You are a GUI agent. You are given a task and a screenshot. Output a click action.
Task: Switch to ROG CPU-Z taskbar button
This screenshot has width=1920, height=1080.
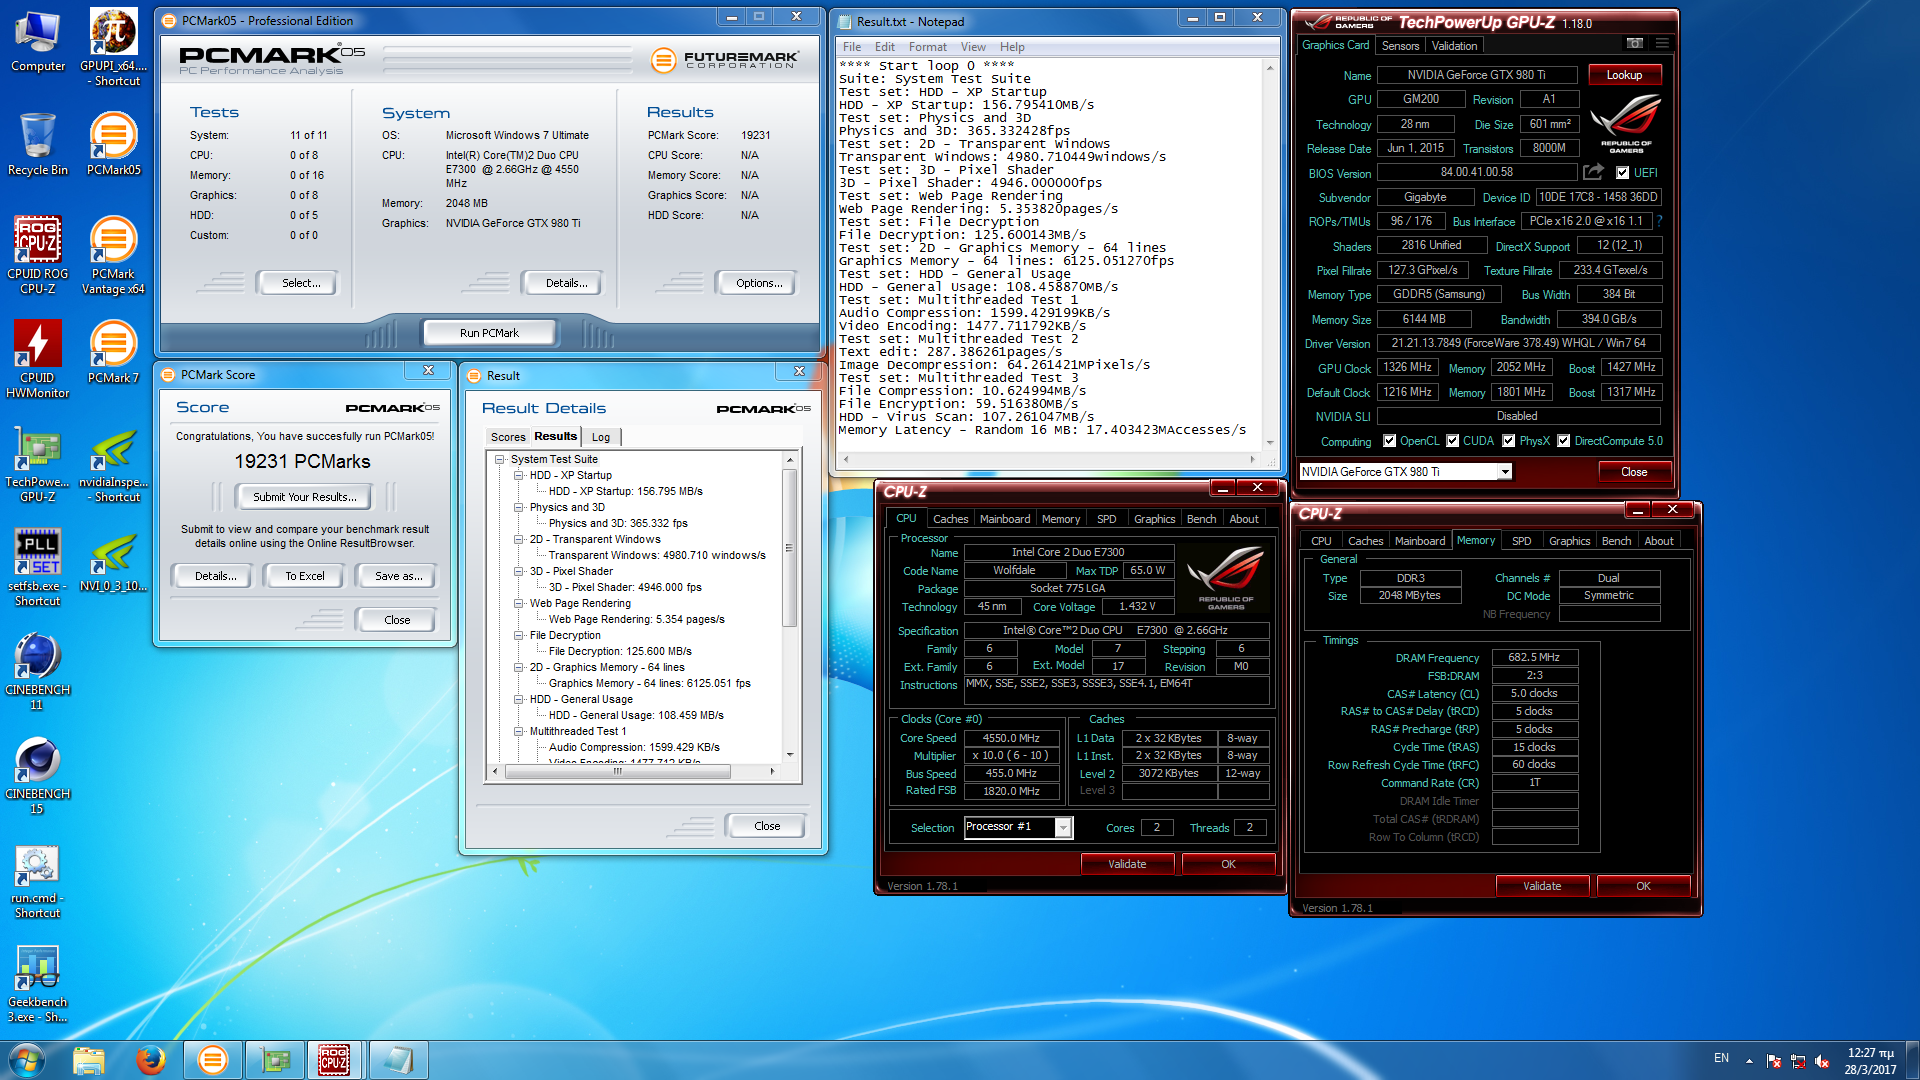tap(335, 1060)
